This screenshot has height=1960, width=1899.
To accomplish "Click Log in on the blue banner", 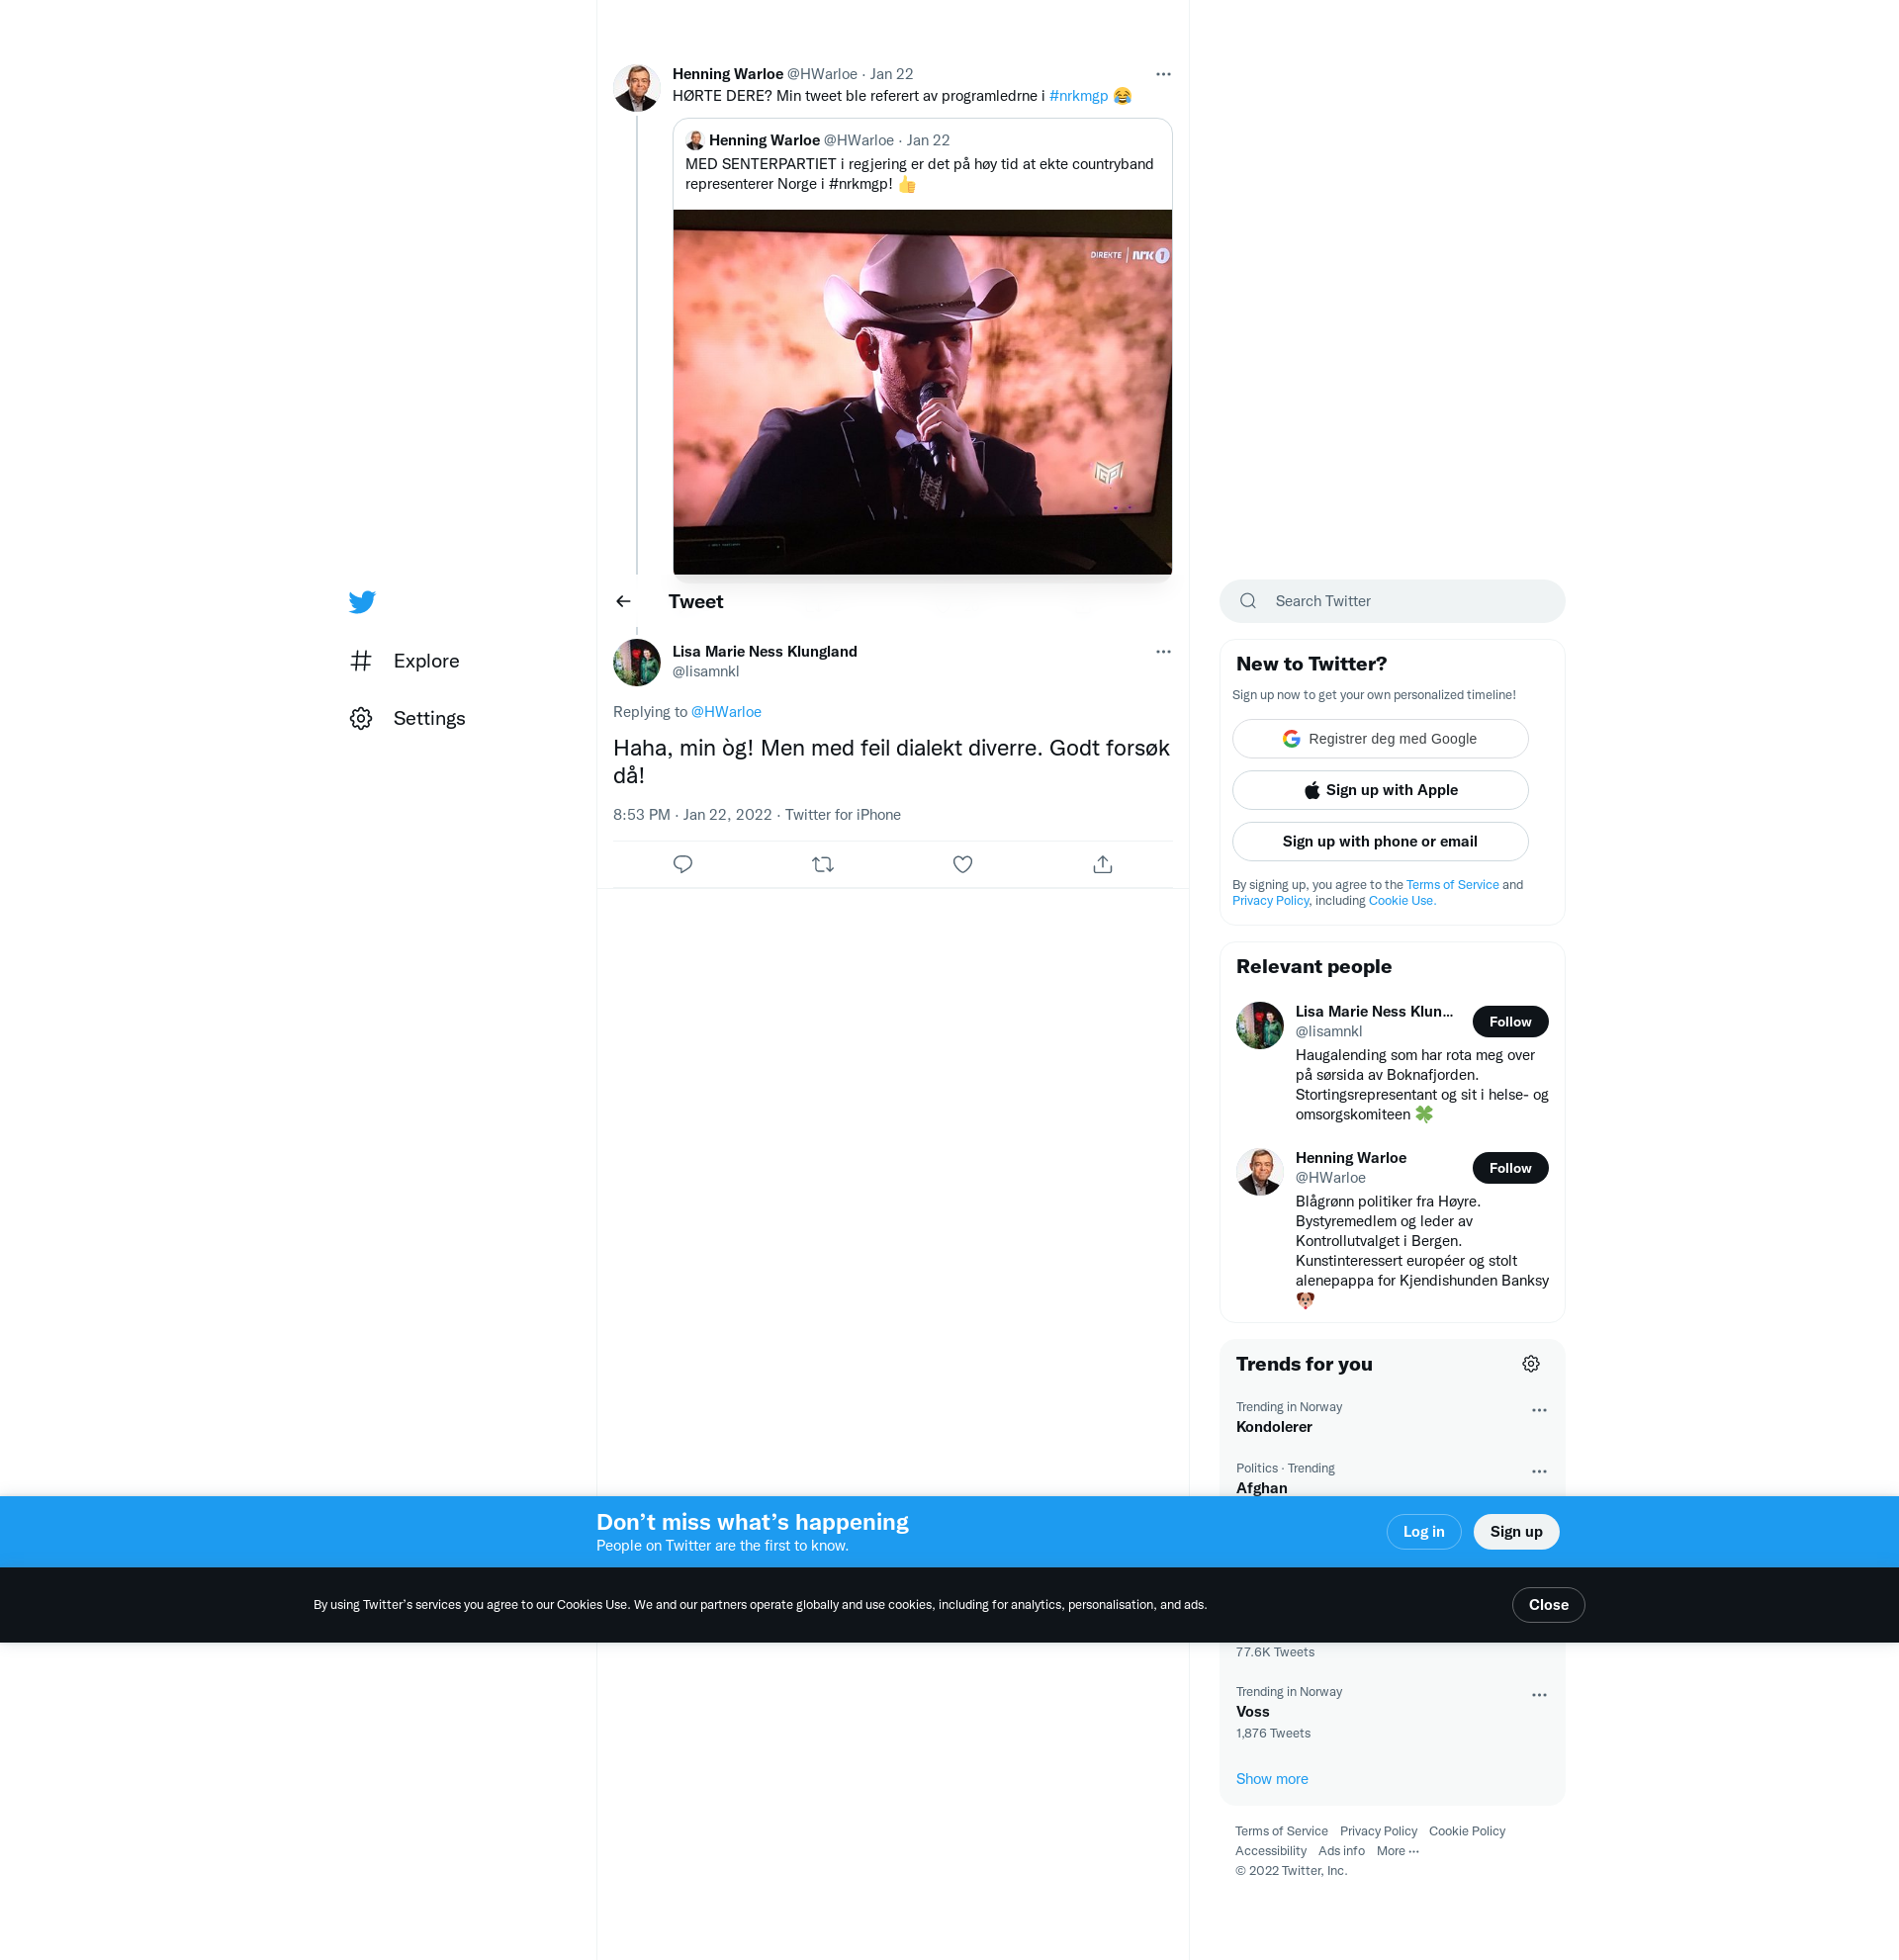I will pyautogui.click(x=1423, y=1532).
